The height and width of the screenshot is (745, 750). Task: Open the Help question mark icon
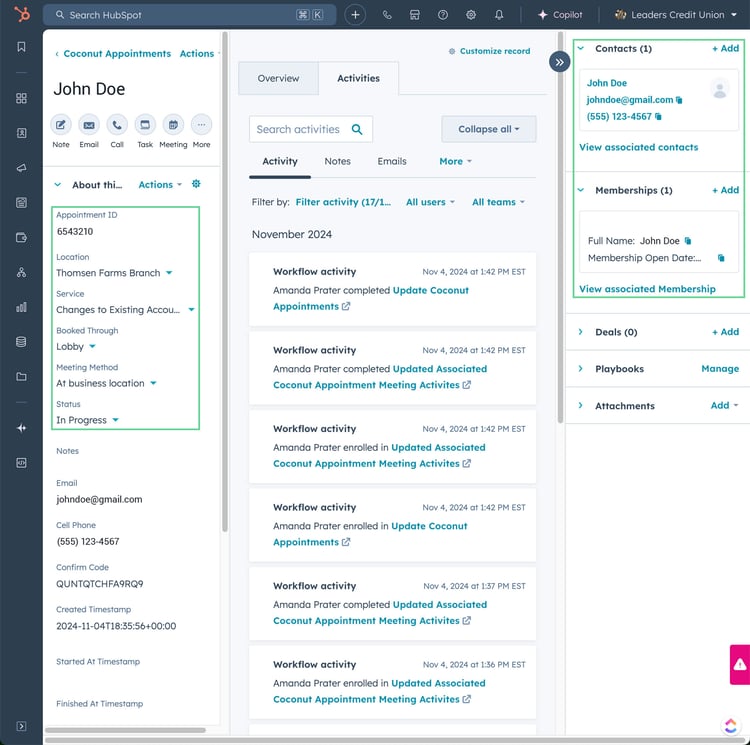click(443, 15)
